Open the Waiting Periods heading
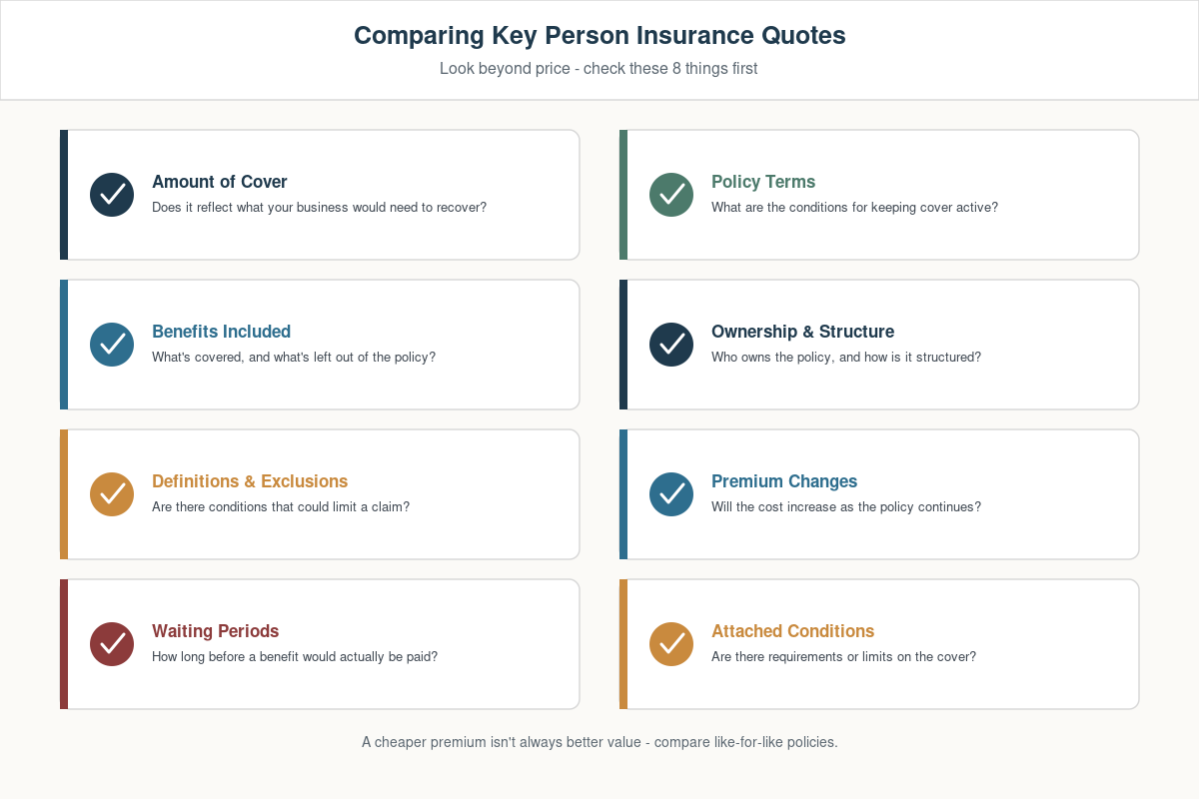Screen dimensions: 1200x800 (215, 632)
